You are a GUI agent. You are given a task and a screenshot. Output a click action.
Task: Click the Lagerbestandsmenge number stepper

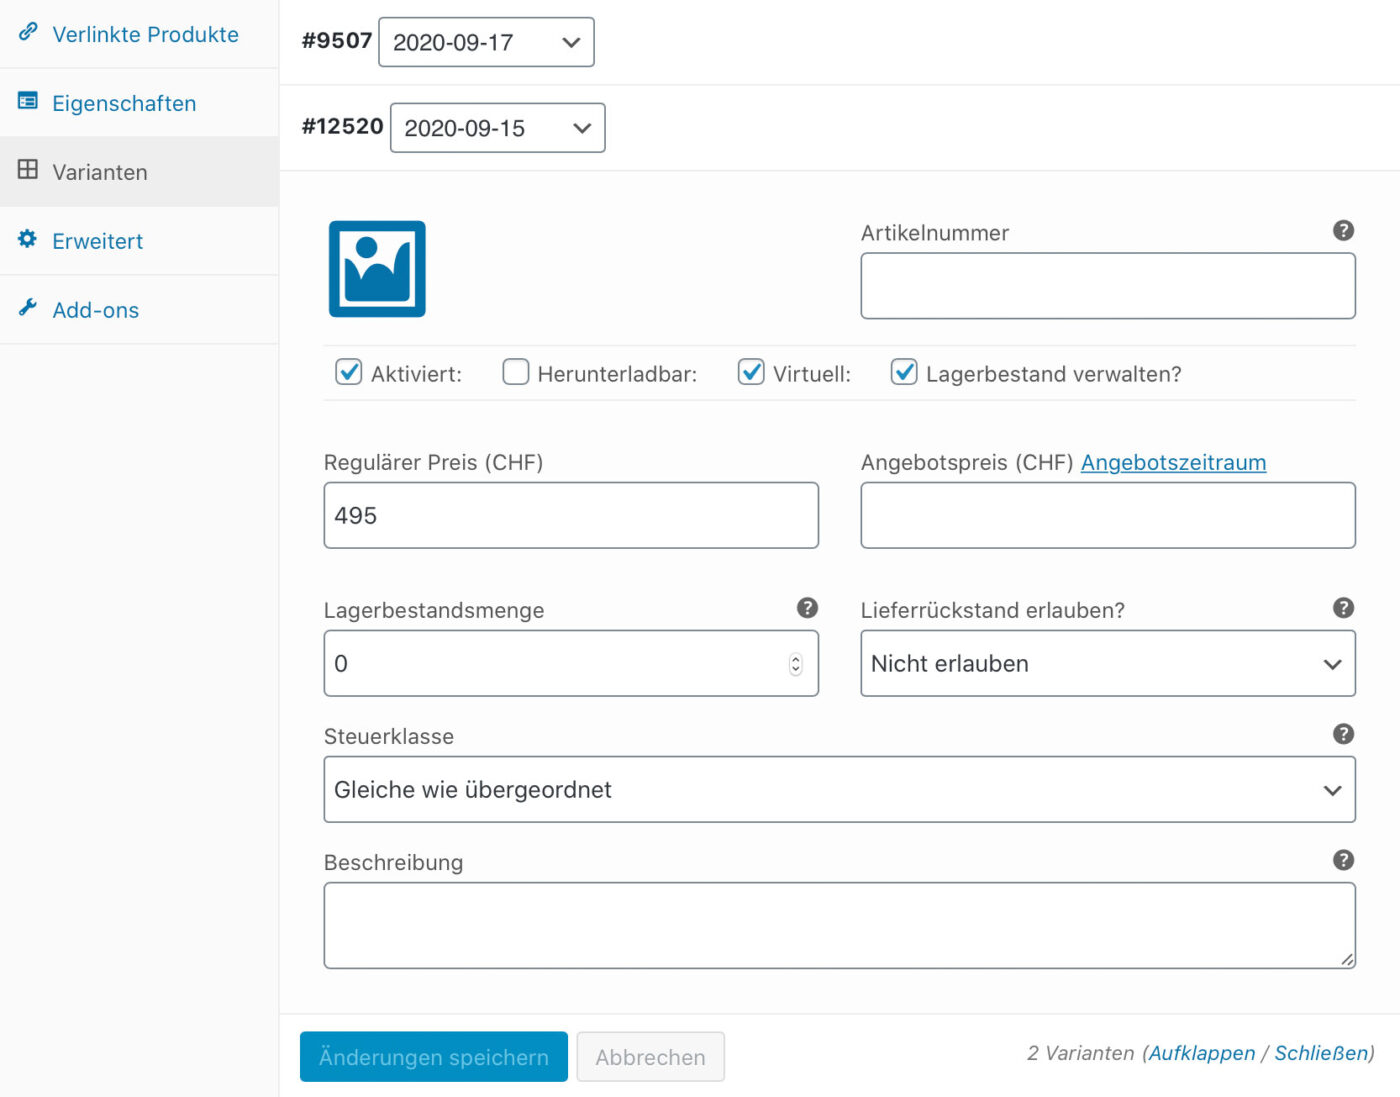[796, 664]
